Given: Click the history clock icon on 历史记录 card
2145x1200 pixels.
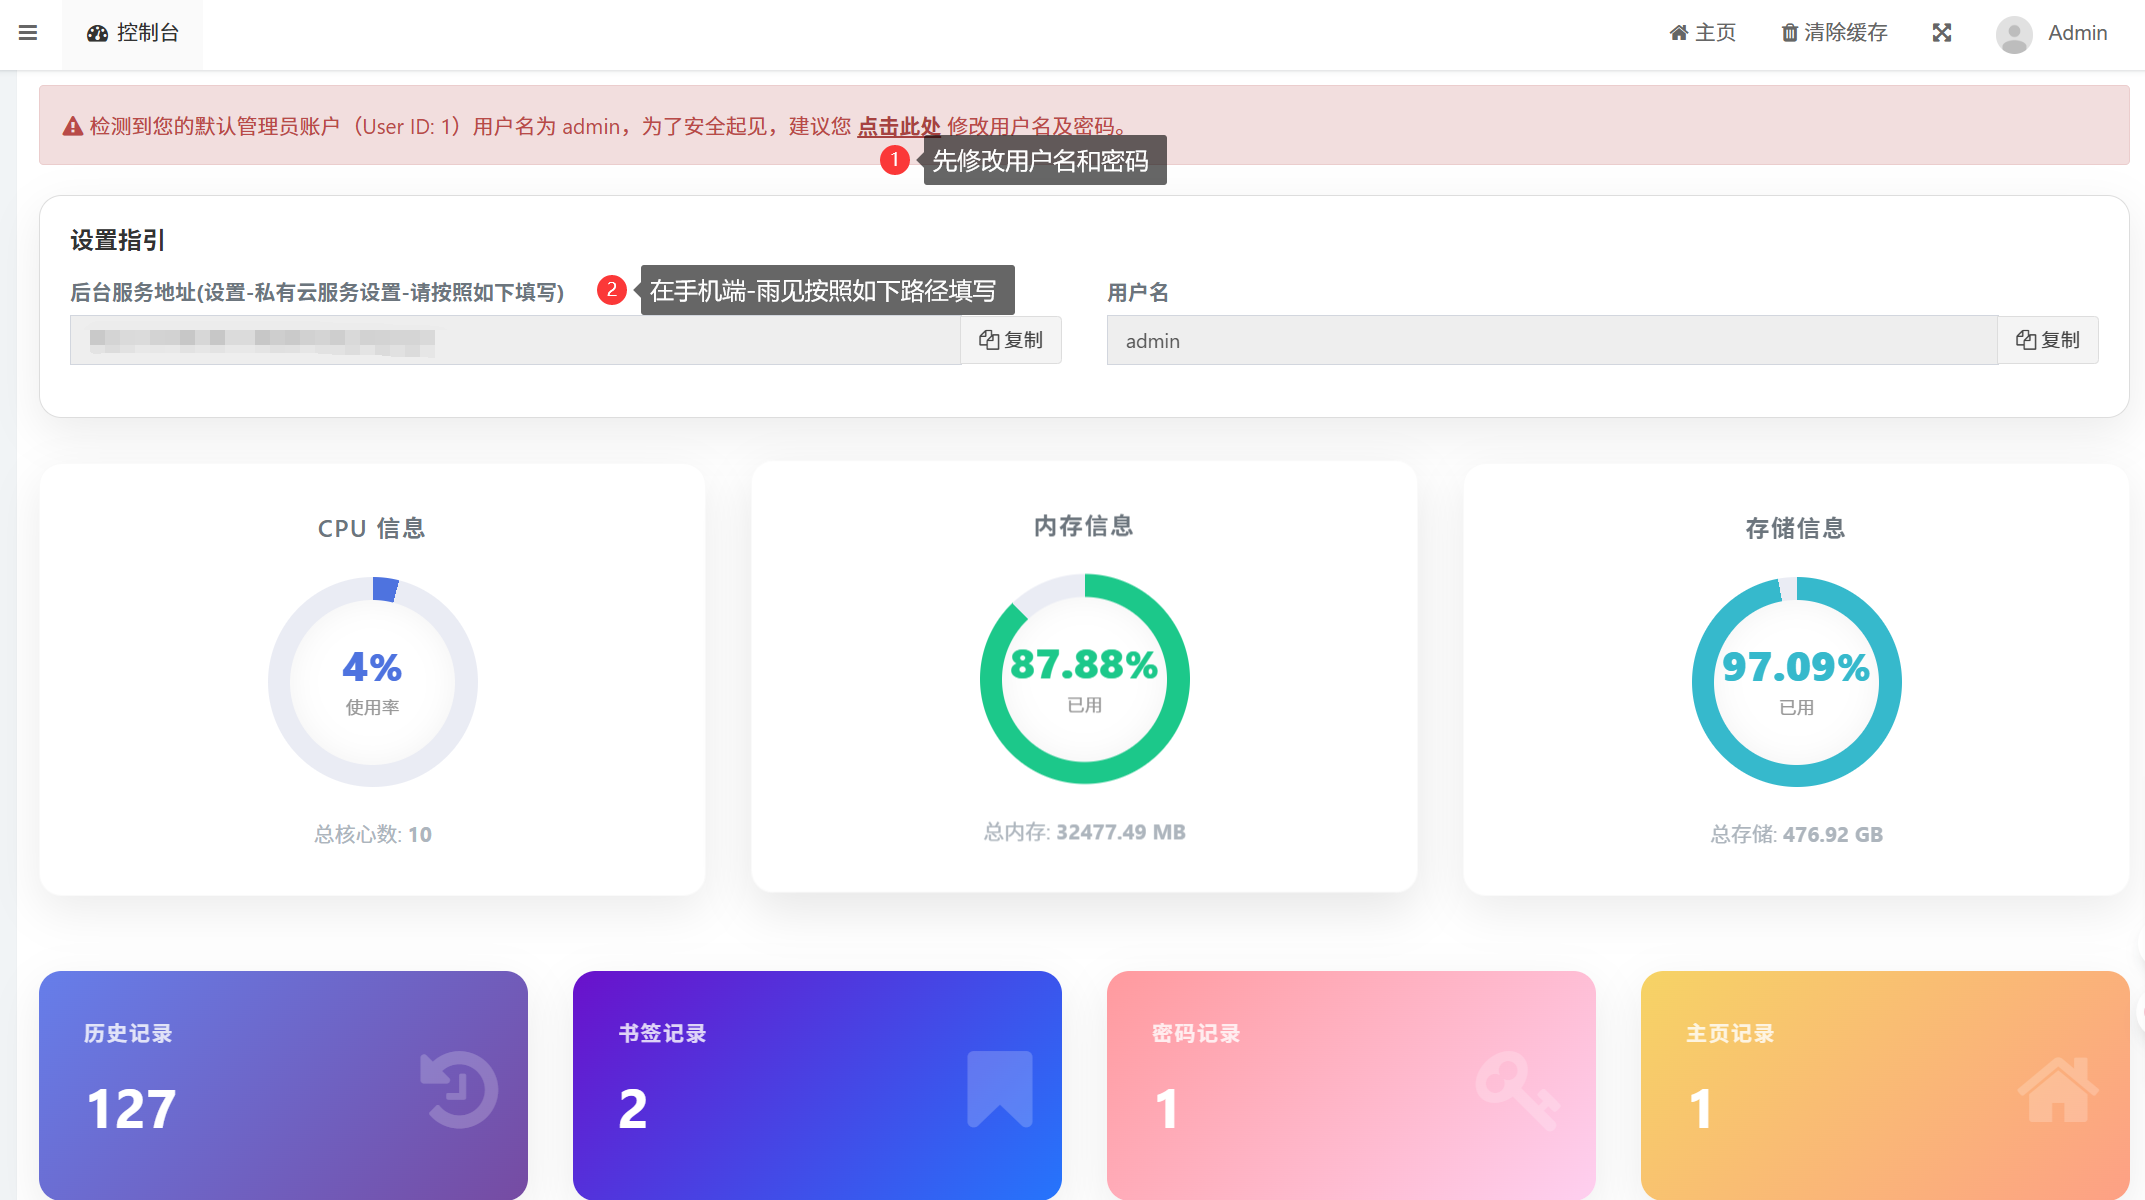Looking at the screenshot, I should pyautogui.click(x=459, y=1090).
